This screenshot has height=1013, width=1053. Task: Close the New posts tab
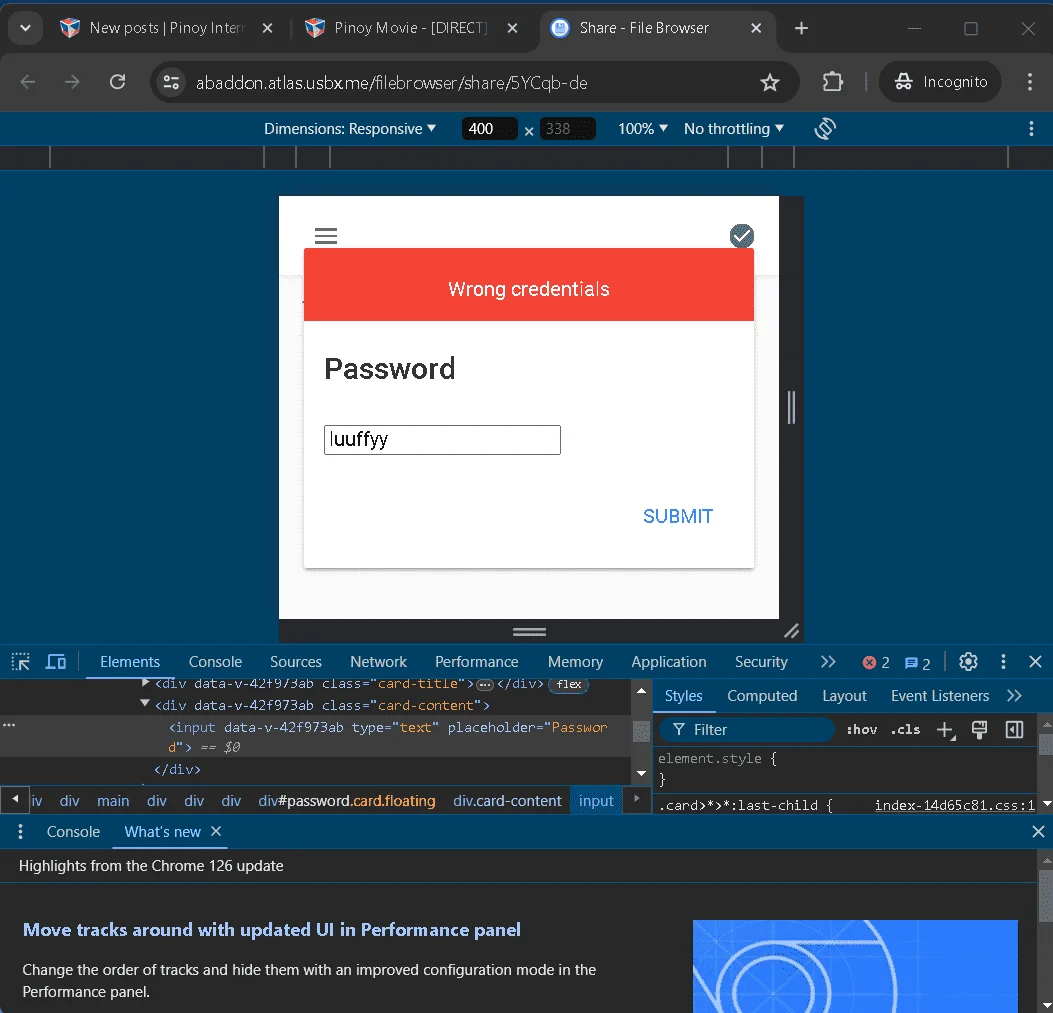pos(267,28)
